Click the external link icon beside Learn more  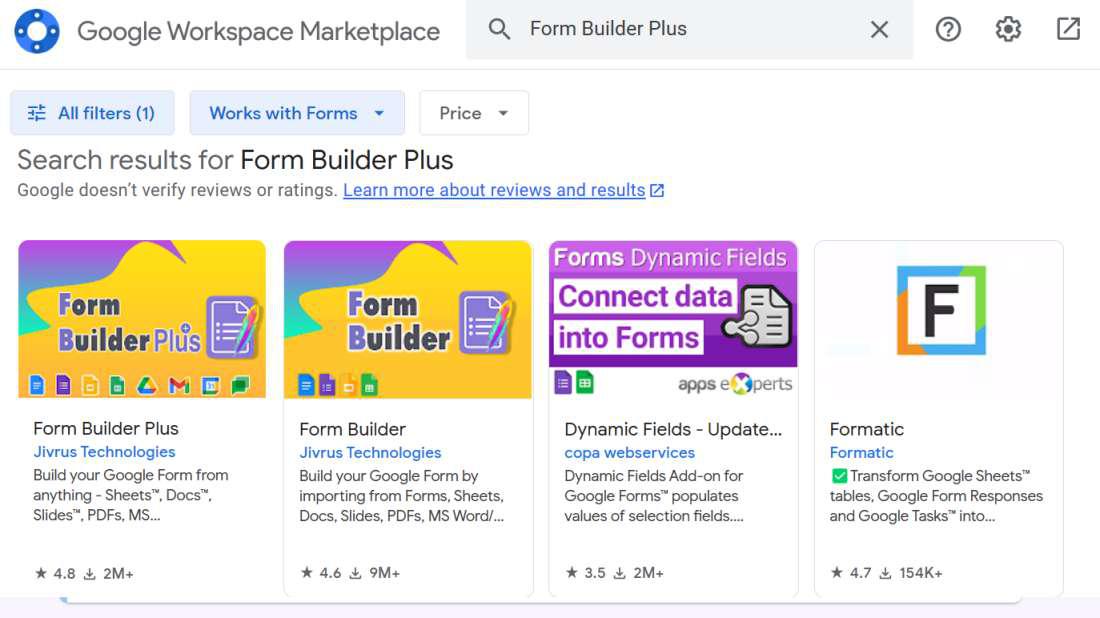[x=657, y=190]
